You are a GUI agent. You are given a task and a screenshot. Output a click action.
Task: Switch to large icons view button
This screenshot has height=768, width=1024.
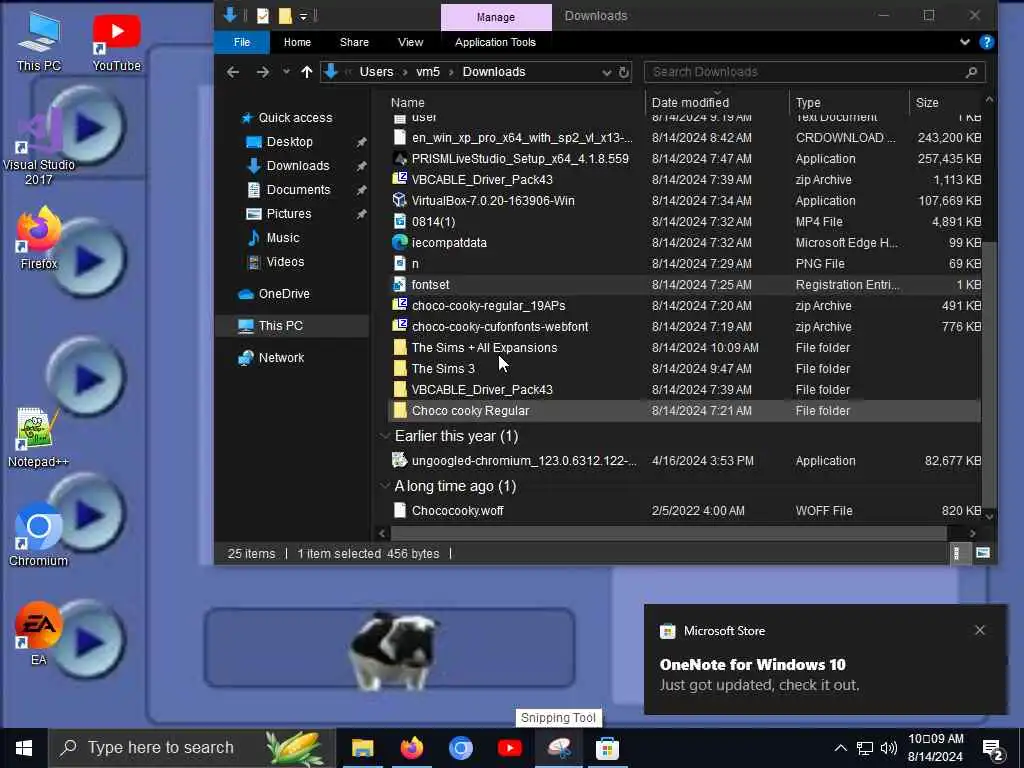(982, 554)
